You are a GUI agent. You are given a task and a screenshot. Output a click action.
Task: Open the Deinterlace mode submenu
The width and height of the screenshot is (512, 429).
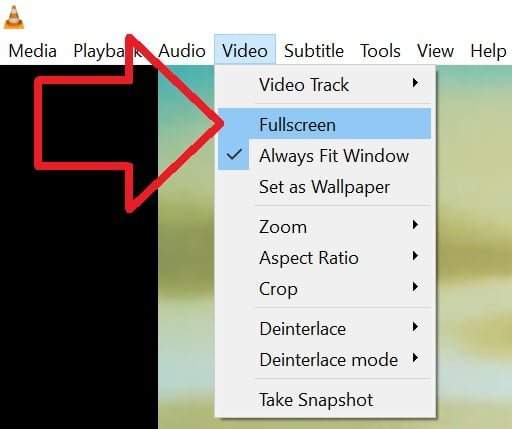pos(325,360)
